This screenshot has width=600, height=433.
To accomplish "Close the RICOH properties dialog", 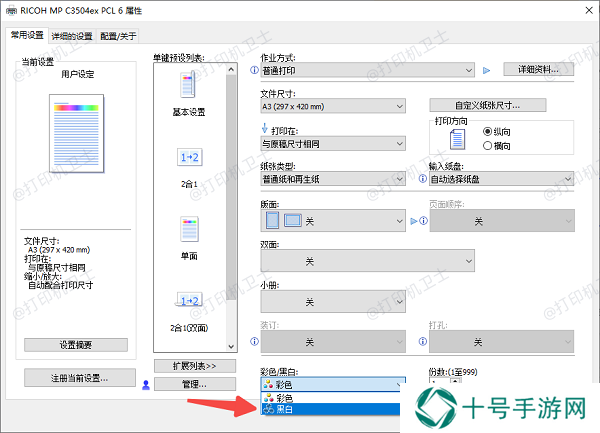I will tap(589, 10).
